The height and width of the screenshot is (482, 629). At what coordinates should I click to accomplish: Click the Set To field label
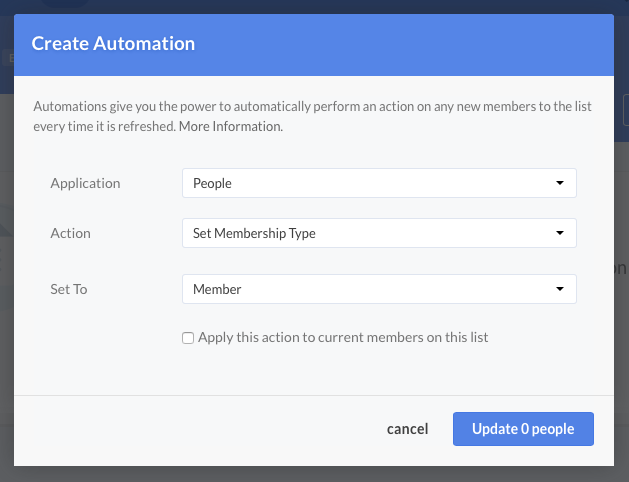click(x=69, y=290)
